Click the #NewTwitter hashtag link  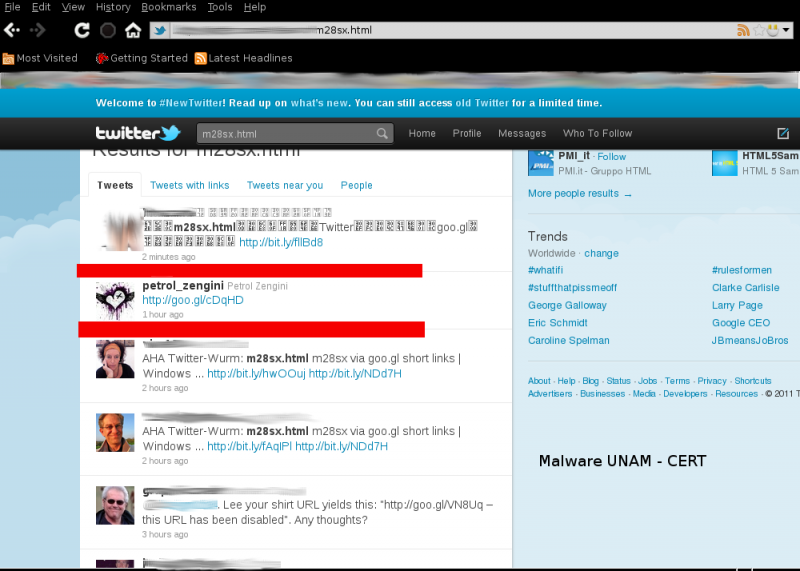[192, 103]
